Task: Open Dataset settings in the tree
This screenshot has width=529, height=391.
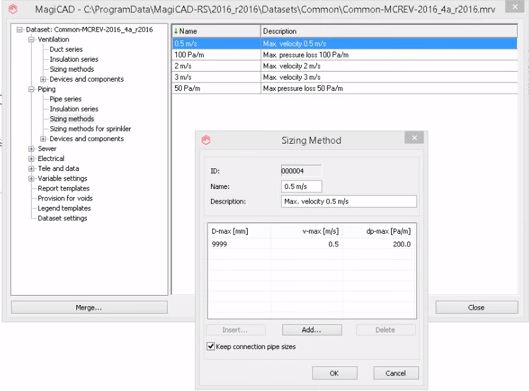Action: point(62,218)
